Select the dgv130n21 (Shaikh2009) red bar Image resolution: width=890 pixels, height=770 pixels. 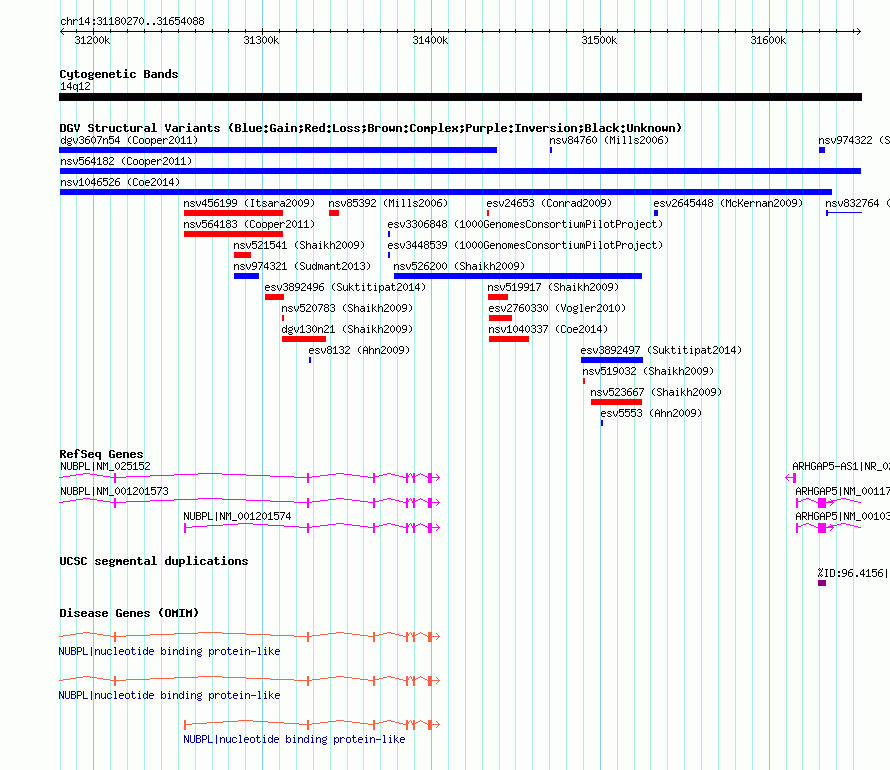(304, 339)
